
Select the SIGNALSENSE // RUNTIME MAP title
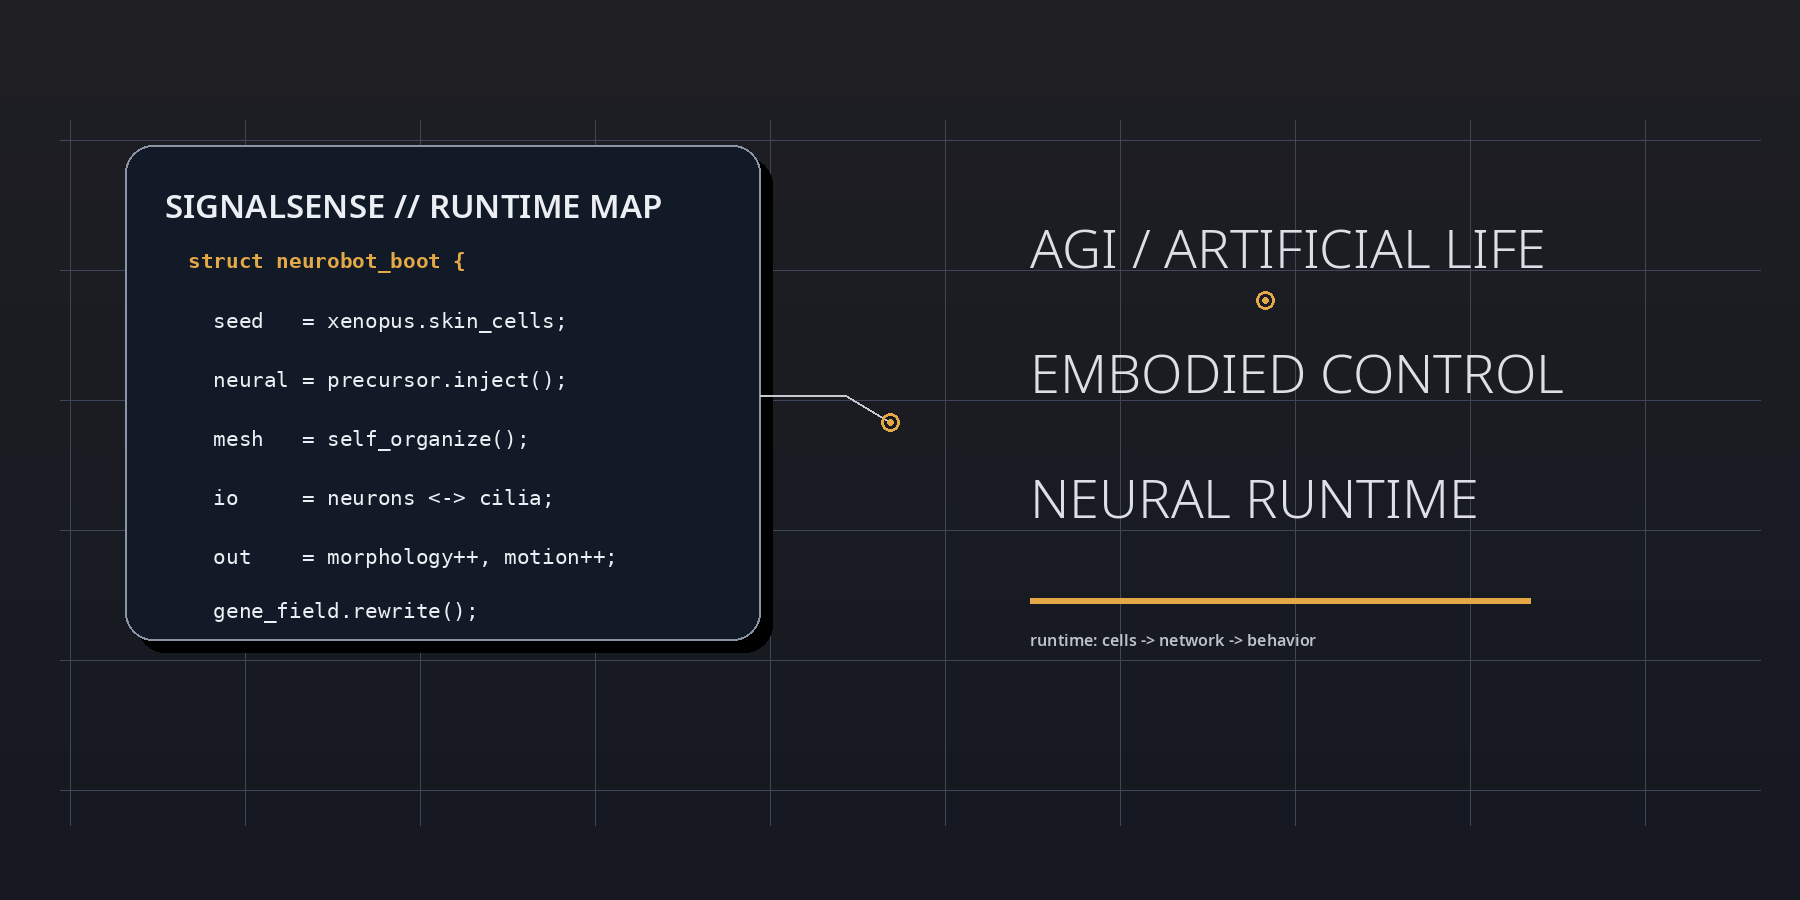coord(413,207)
